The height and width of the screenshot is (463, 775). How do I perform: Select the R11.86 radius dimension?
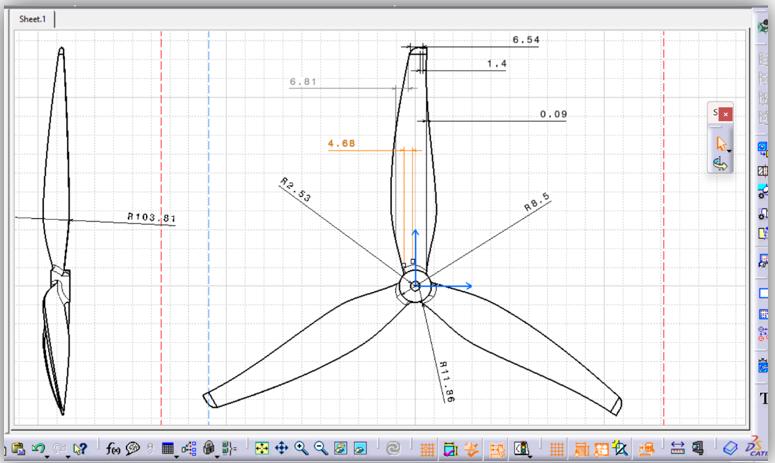pyautogui.click(x=447, y=381)
